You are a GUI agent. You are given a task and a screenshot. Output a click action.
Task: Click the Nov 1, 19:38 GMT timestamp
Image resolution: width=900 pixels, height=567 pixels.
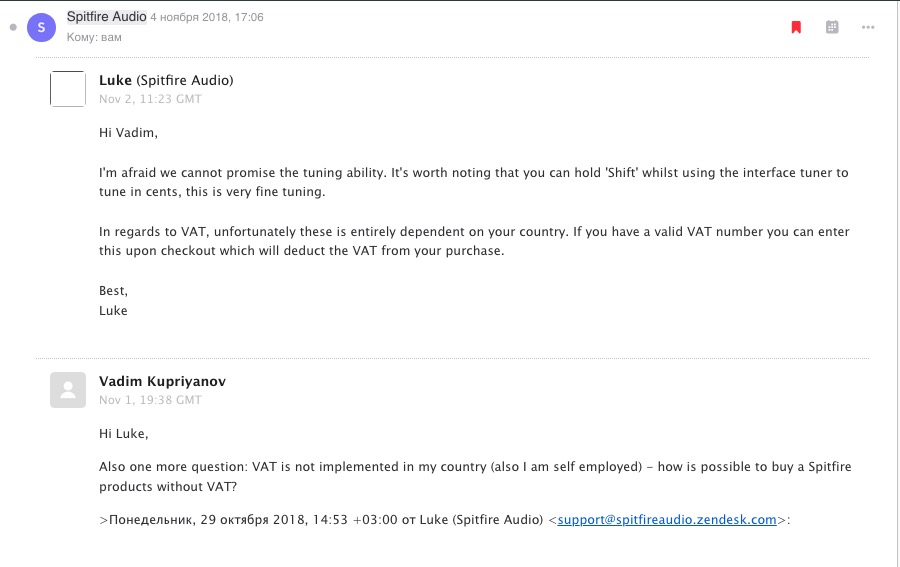[x=150, y=400]
